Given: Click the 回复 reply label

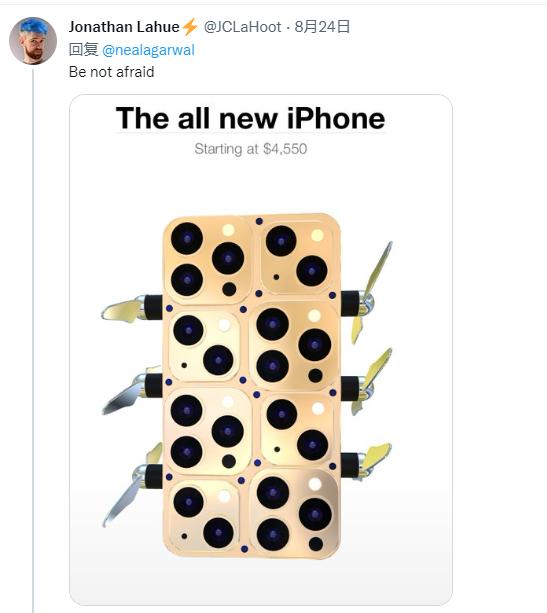Looking at the screenshot, I should point(83,50).
